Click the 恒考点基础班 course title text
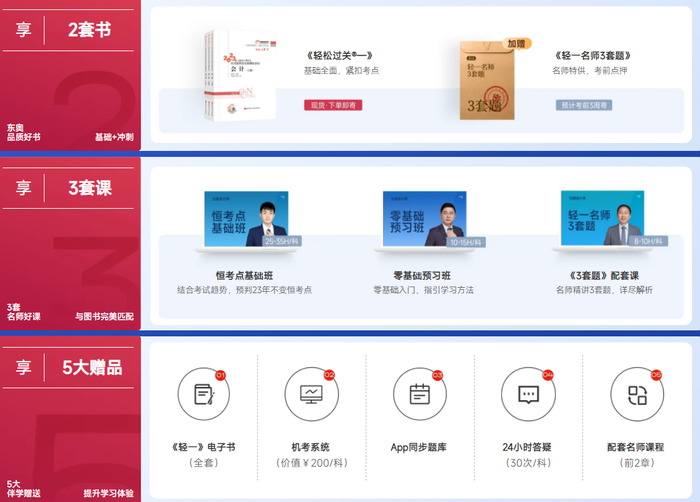This screenshot has width=700, height=502. click(x=244, y=274)
